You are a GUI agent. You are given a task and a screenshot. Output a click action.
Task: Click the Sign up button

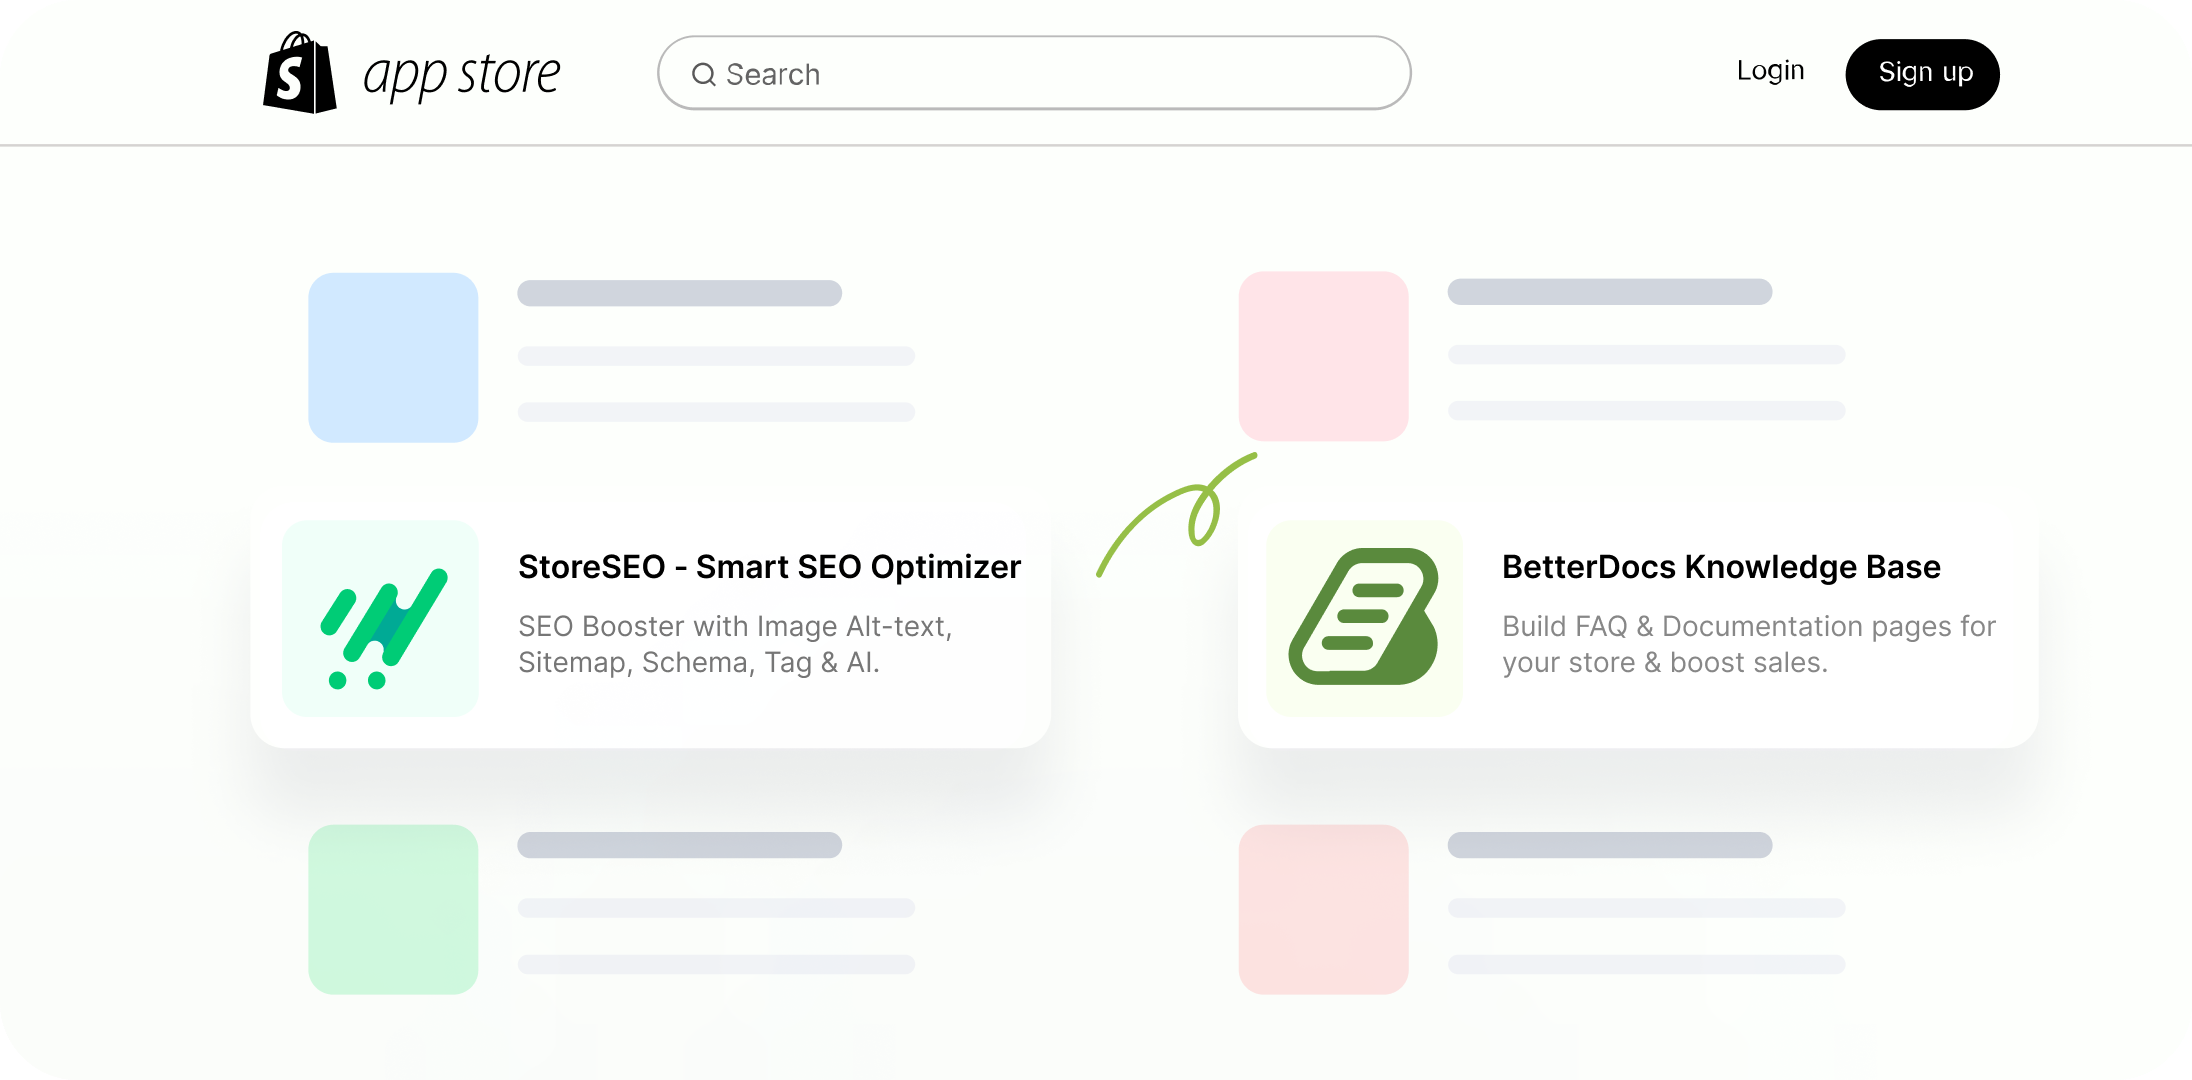[1922, 74]
